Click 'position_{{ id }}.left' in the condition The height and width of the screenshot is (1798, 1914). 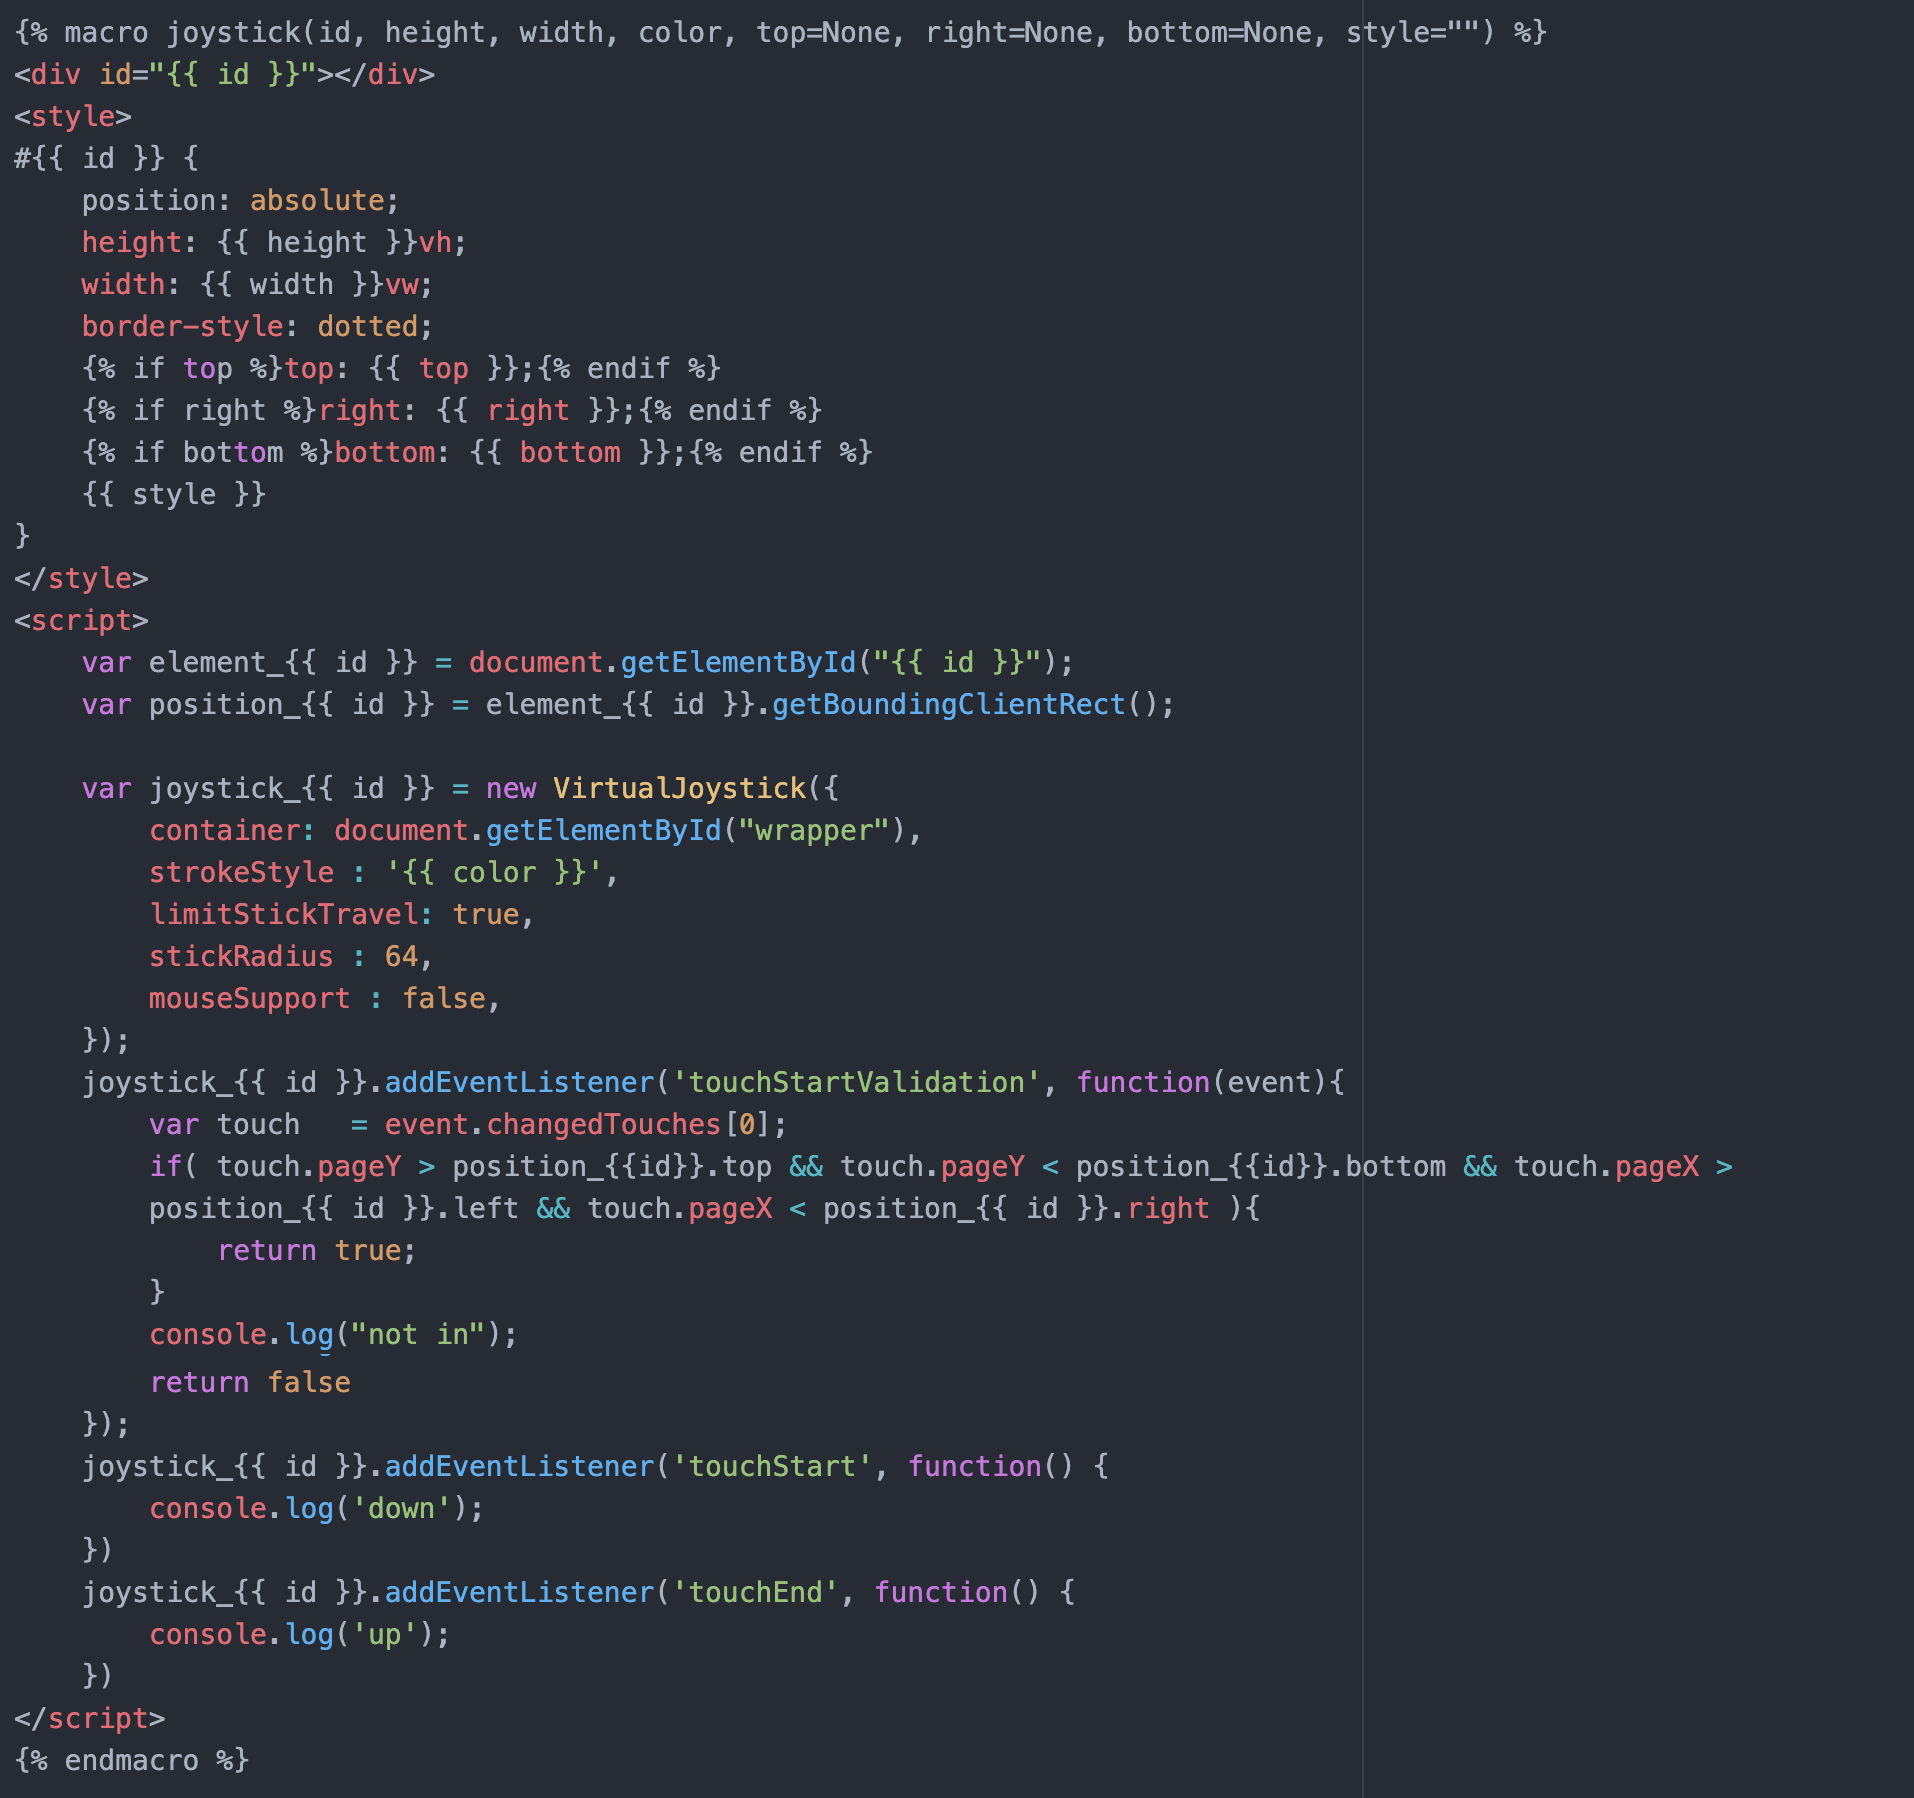tap(334, 1209)
